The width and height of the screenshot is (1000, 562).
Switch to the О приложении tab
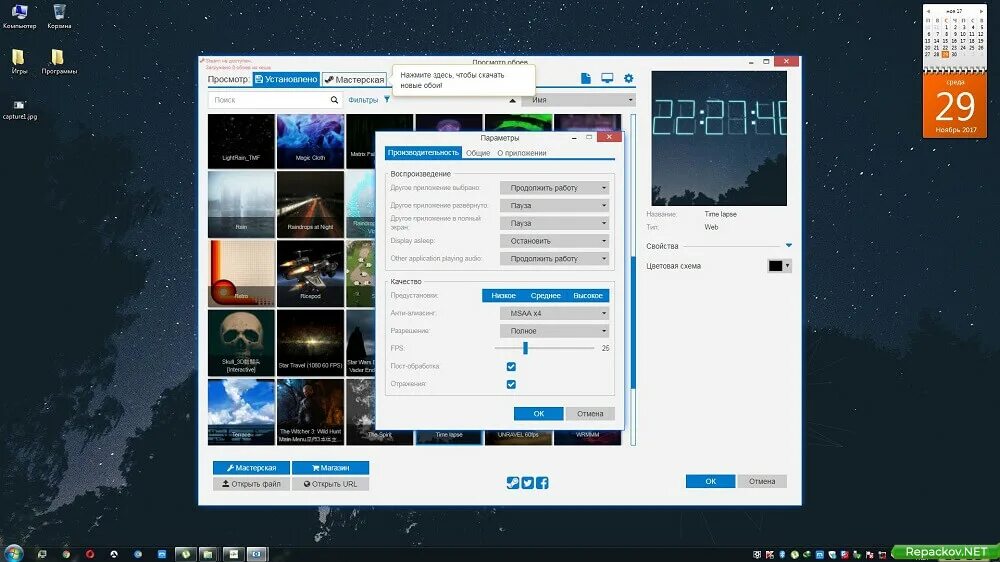pos(522,153)
